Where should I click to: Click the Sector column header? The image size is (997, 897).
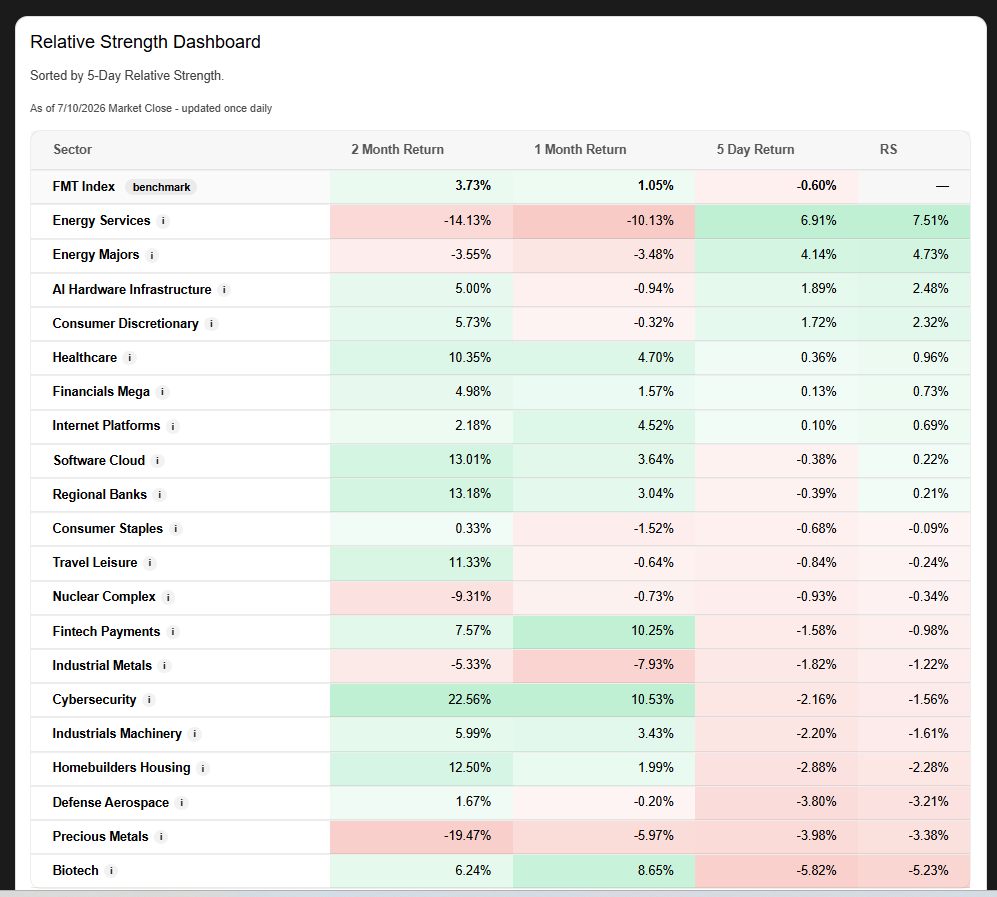tap(72, 149)
